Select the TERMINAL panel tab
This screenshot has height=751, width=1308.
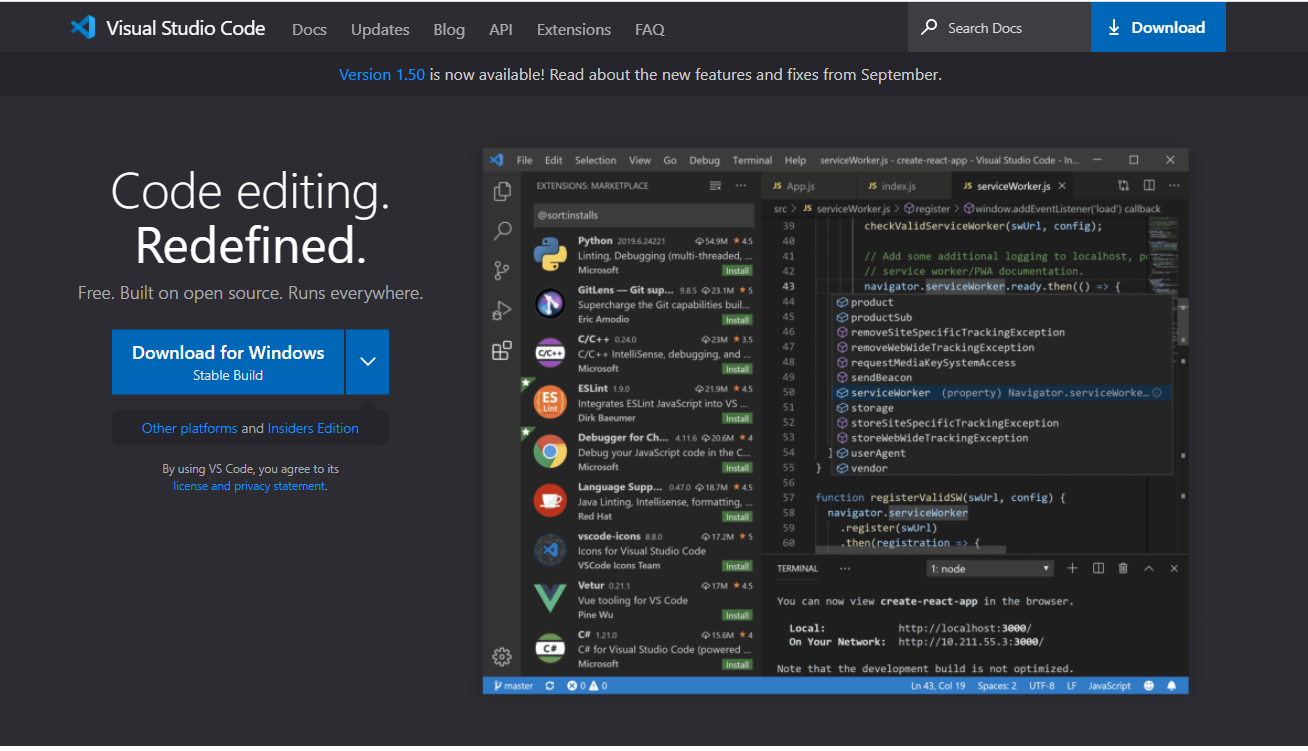tap(797, 568)
